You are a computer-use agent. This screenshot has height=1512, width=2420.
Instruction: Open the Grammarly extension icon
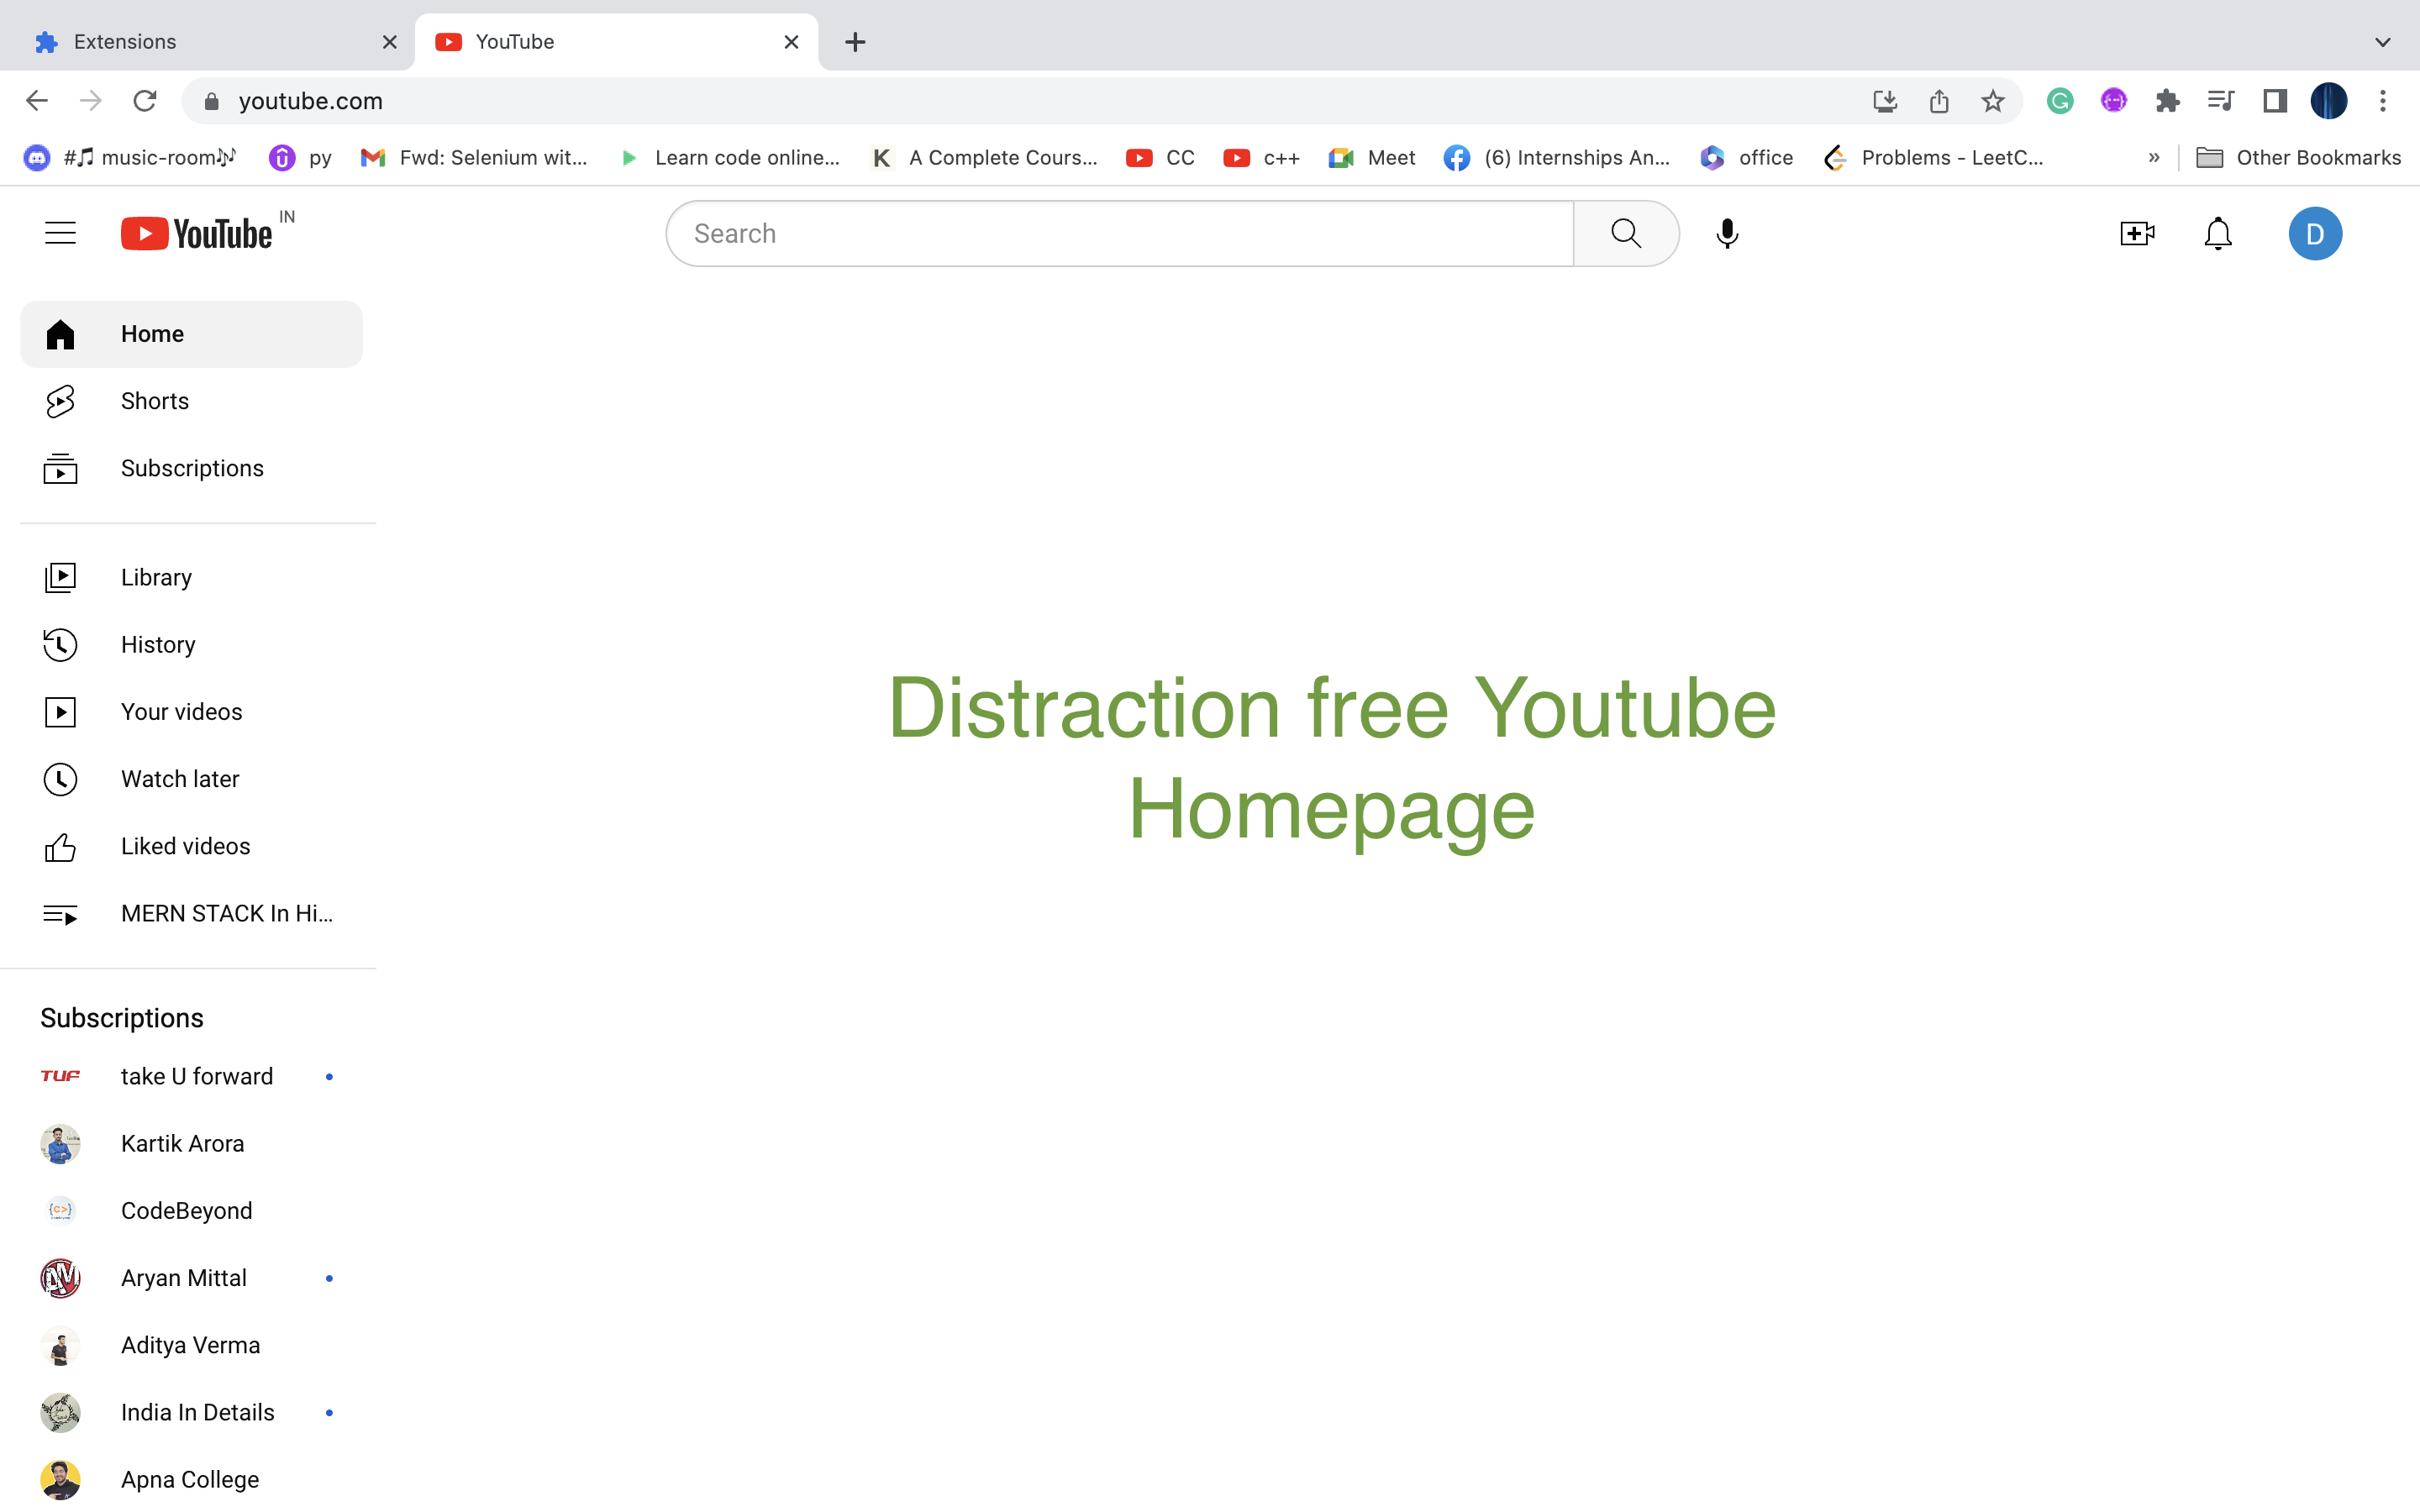pyautogui.click(x=2059, y=100)
